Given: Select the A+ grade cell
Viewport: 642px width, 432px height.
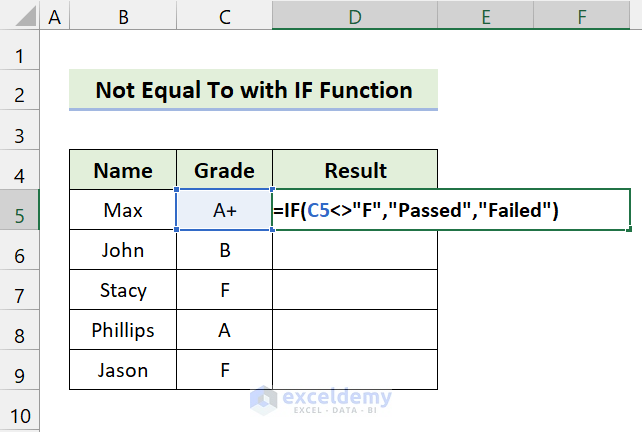Looking at the screenshot, I should (x=224, y=211).
